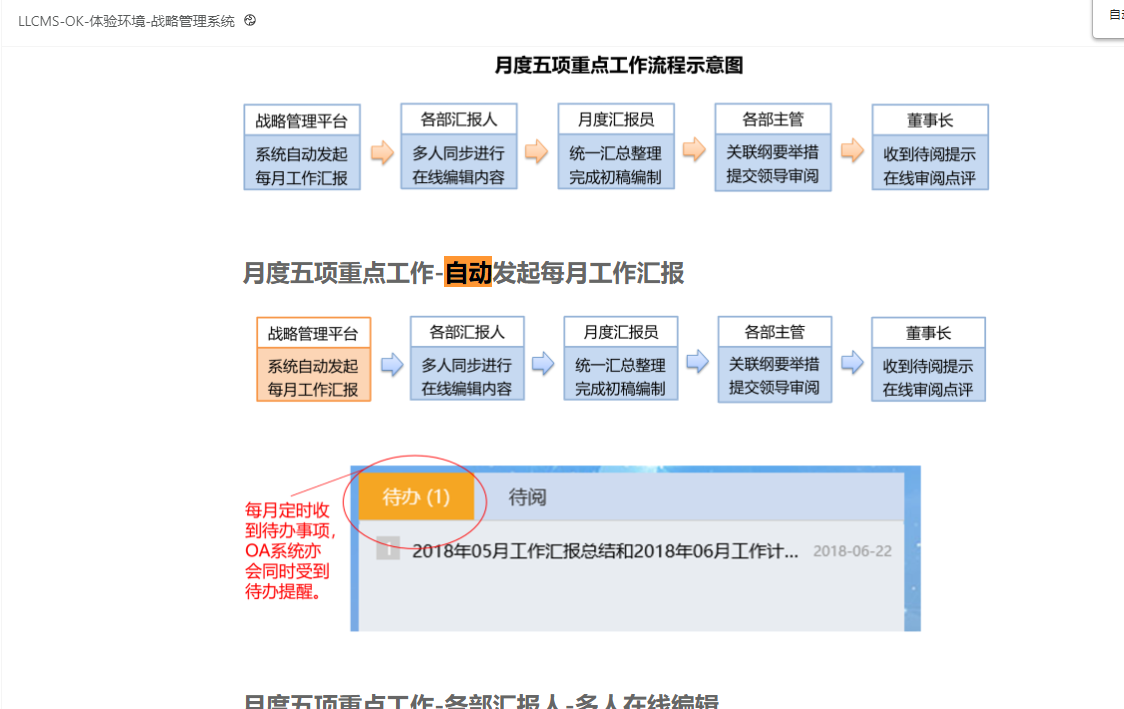Click heading text 发起每月工作汇报

[x=589, y=272]
